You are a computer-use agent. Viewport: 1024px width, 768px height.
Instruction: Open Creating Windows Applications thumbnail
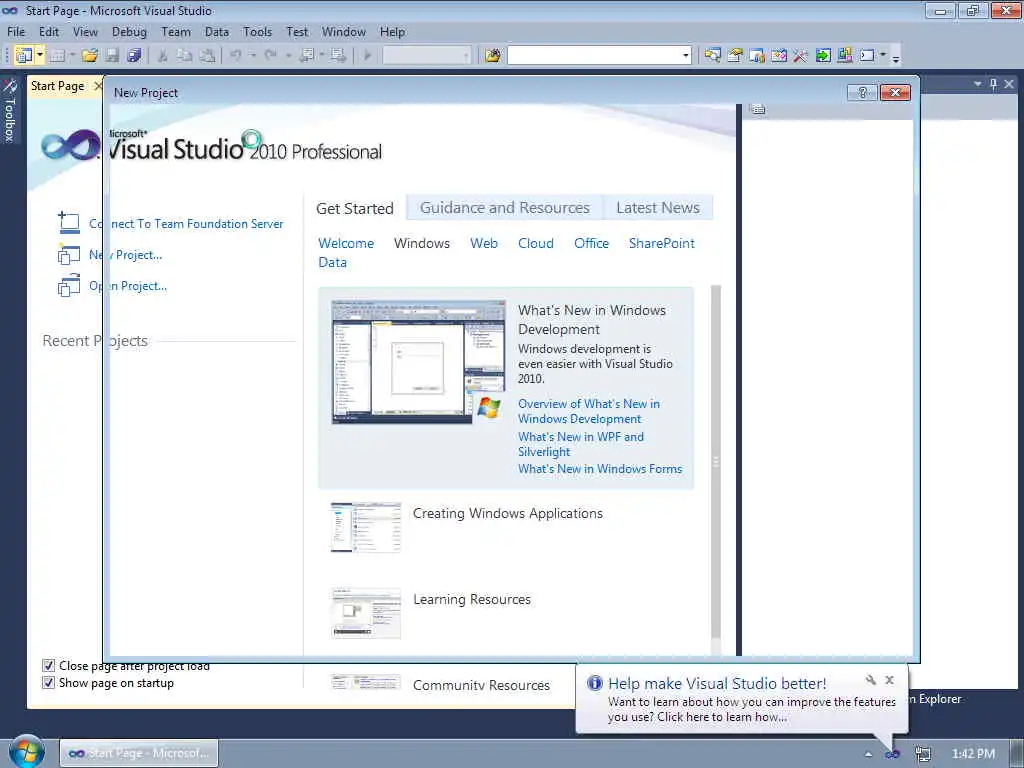(x=366, y=528)
